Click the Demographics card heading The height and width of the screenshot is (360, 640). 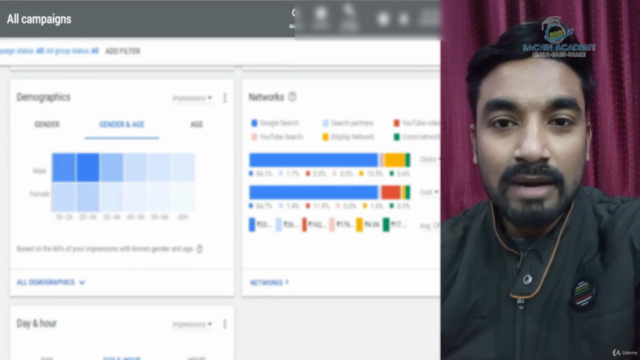43,97
